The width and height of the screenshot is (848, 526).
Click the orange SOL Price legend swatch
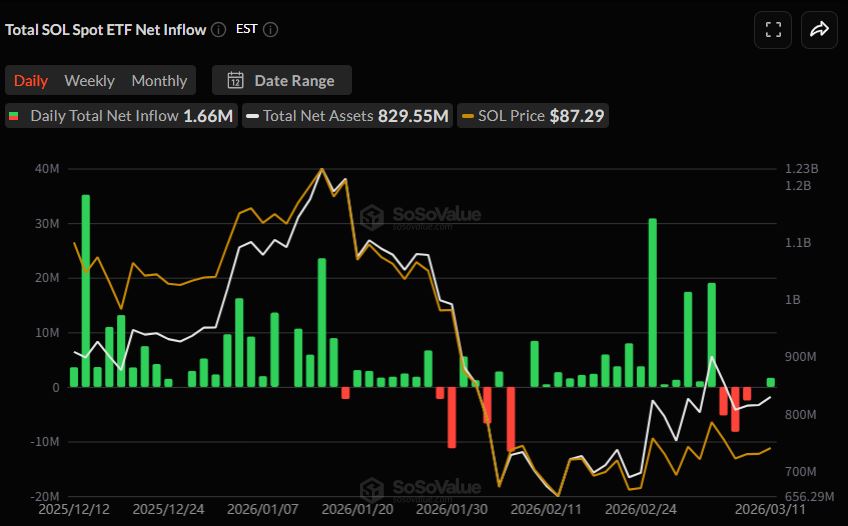(x=468, y=116)
